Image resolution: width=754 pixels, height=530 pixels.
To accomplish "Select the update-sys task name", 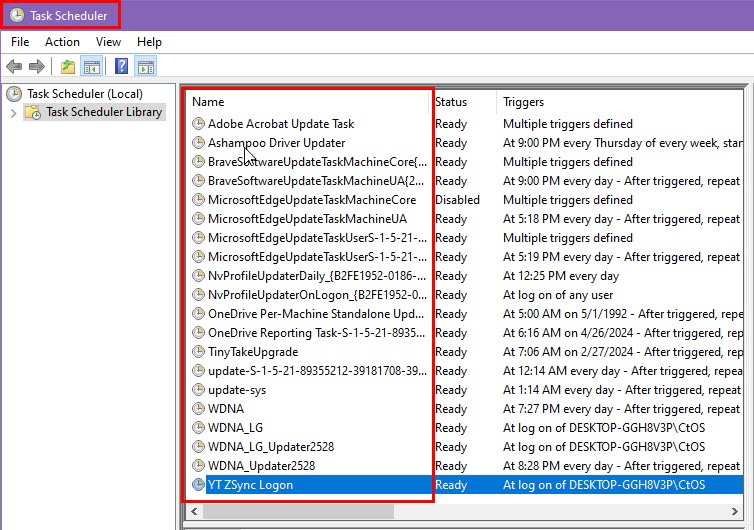I will (237, 390).
